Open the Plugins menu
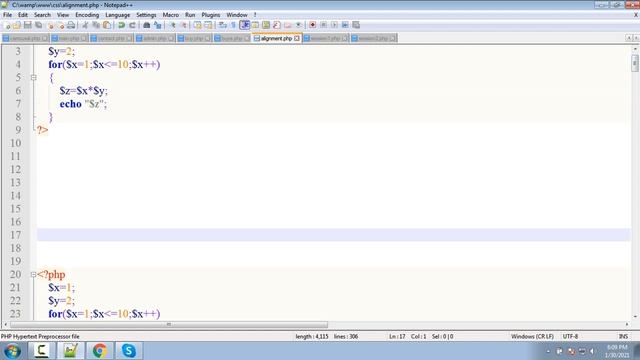The image size is (640, 360). [x=211, y=15]
